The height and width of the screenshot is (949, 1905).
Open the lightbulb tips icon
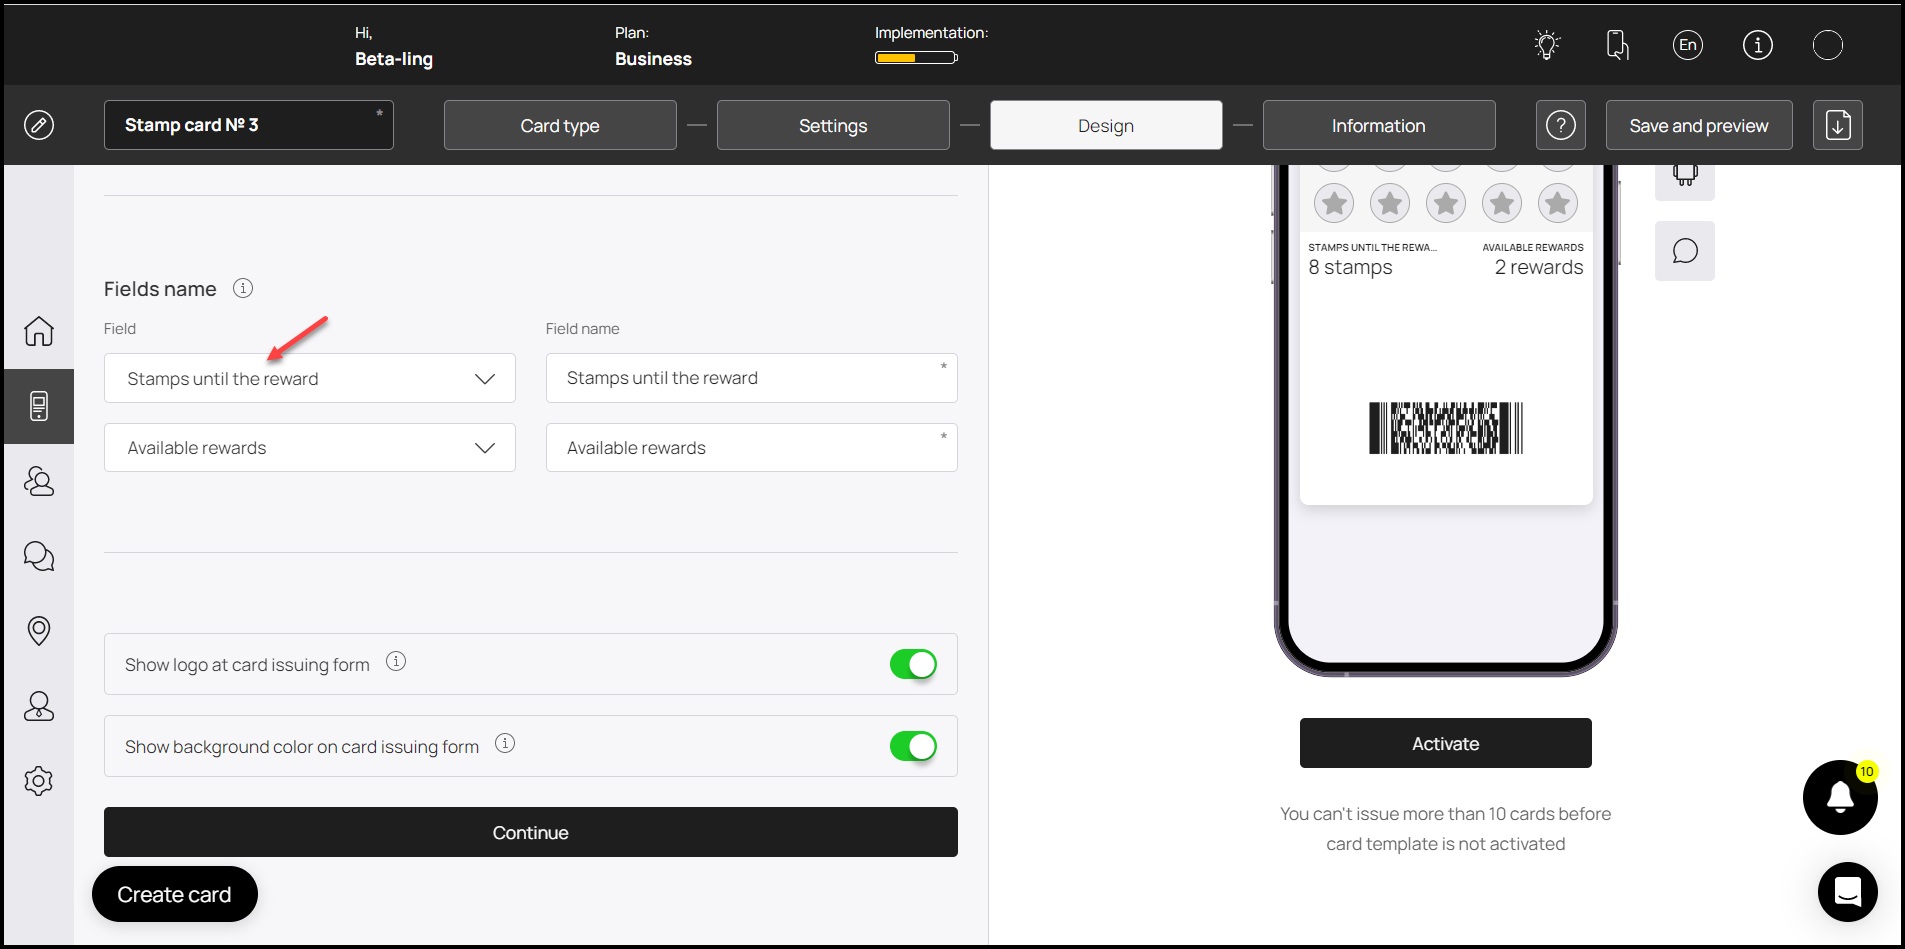1547,45
